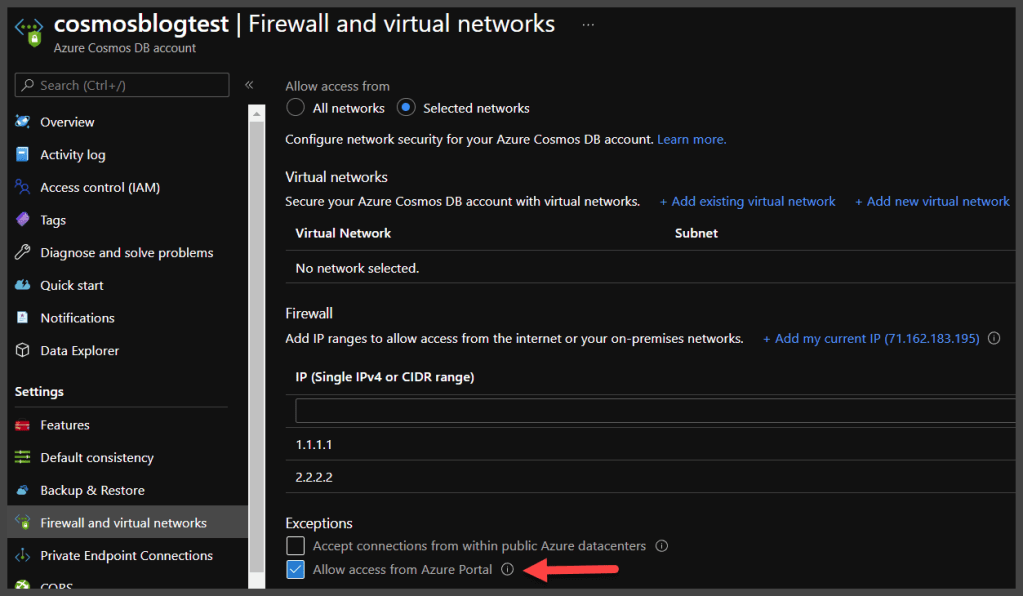Click the Activity log icon
Image resolution: width=1023 pixels, height=596 pixels.
22,155
